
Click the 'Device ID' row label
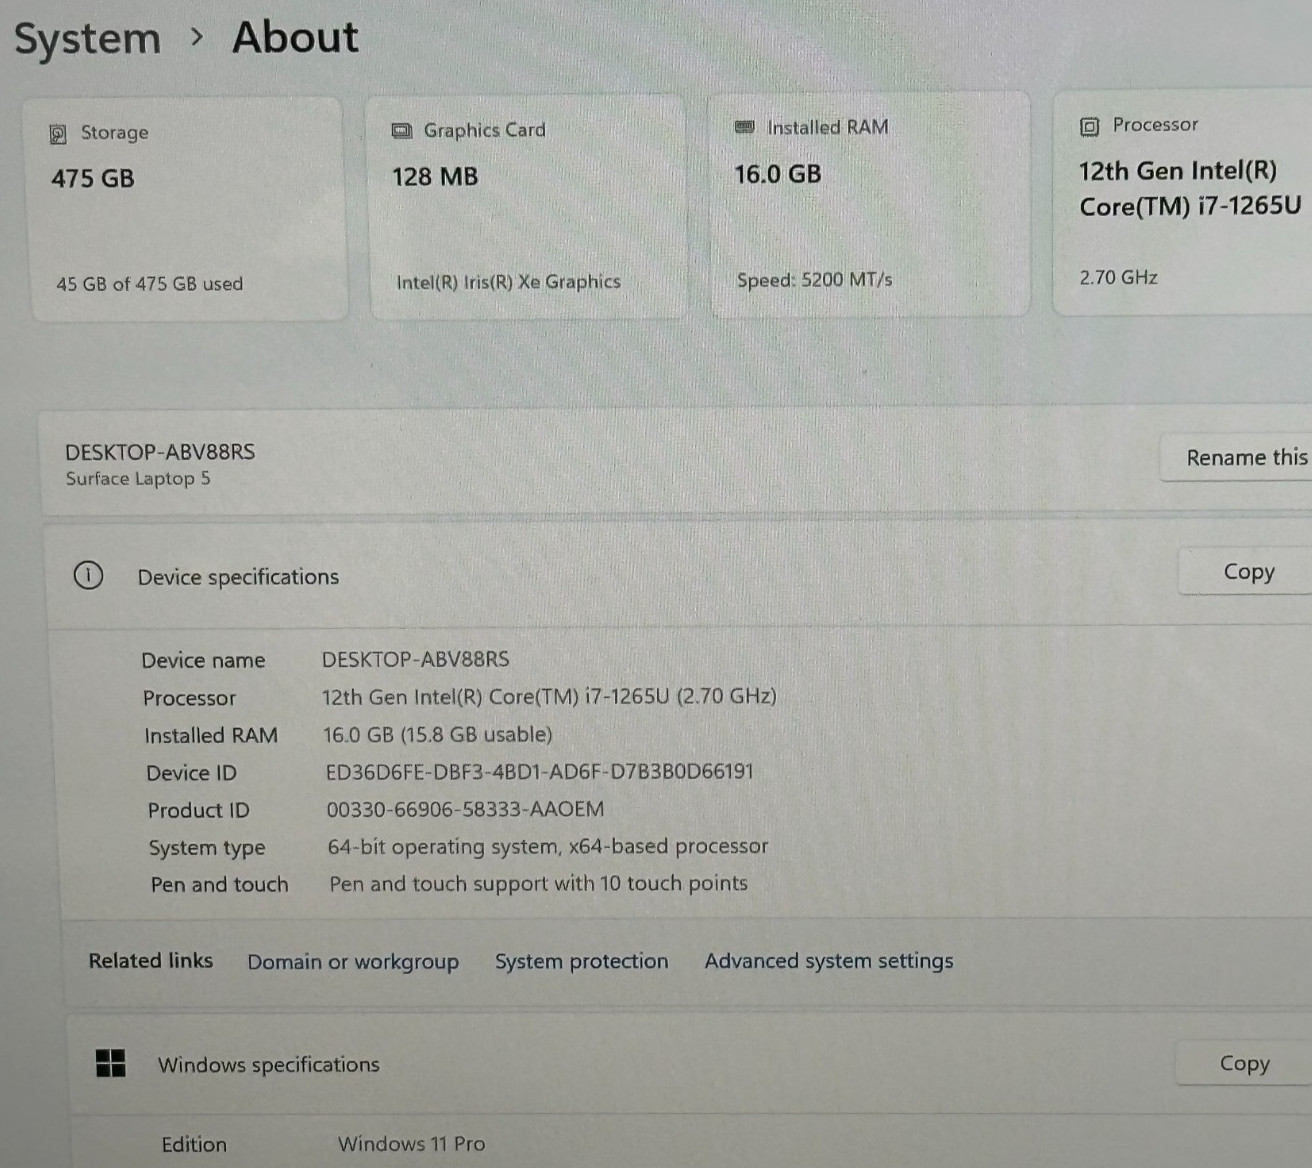pyautogui.click(x=191, y=773)
